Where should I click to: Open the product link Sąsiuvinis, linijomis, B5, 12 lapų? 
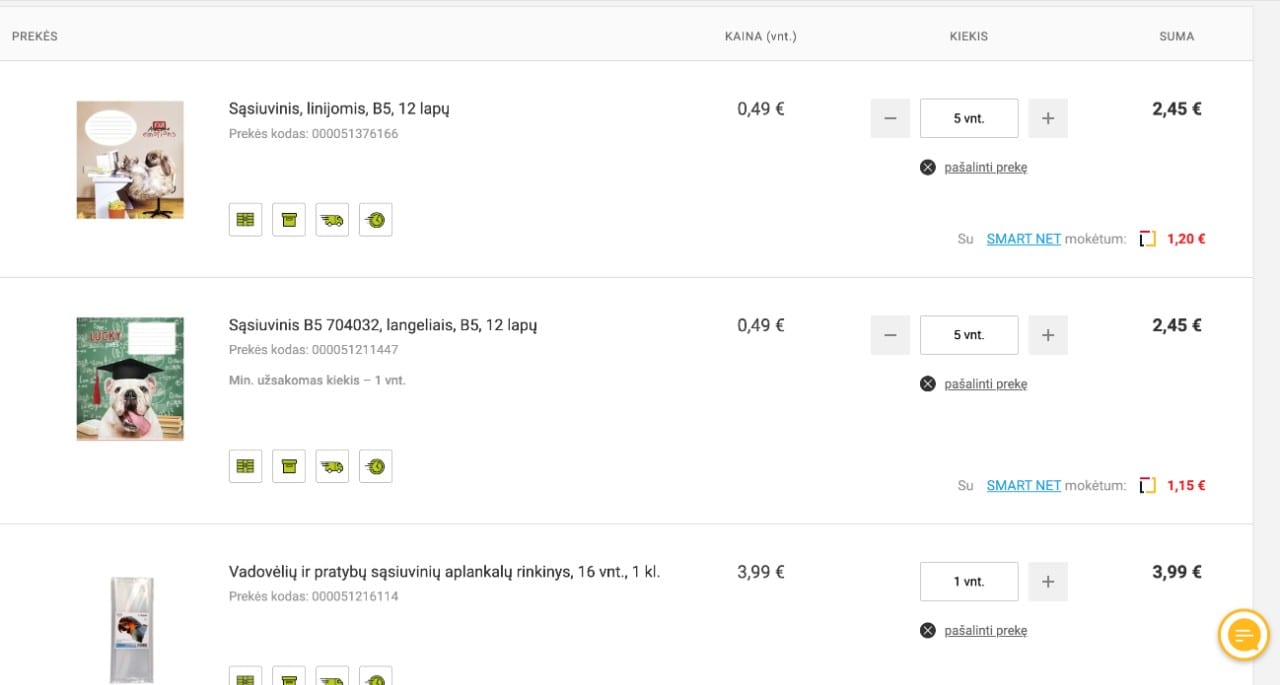pyautogui.click(x=339, y=108)
